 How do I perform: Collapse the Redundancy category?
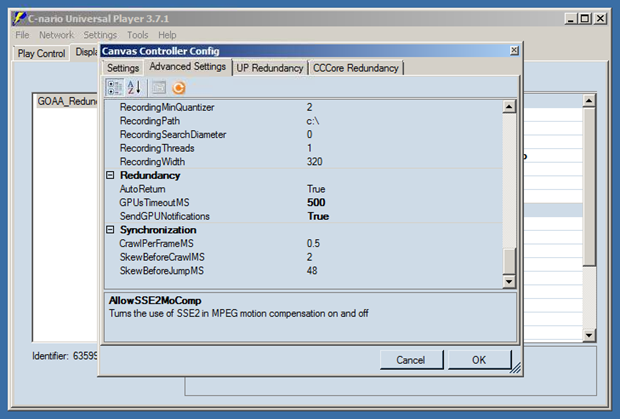click(110, 175)
